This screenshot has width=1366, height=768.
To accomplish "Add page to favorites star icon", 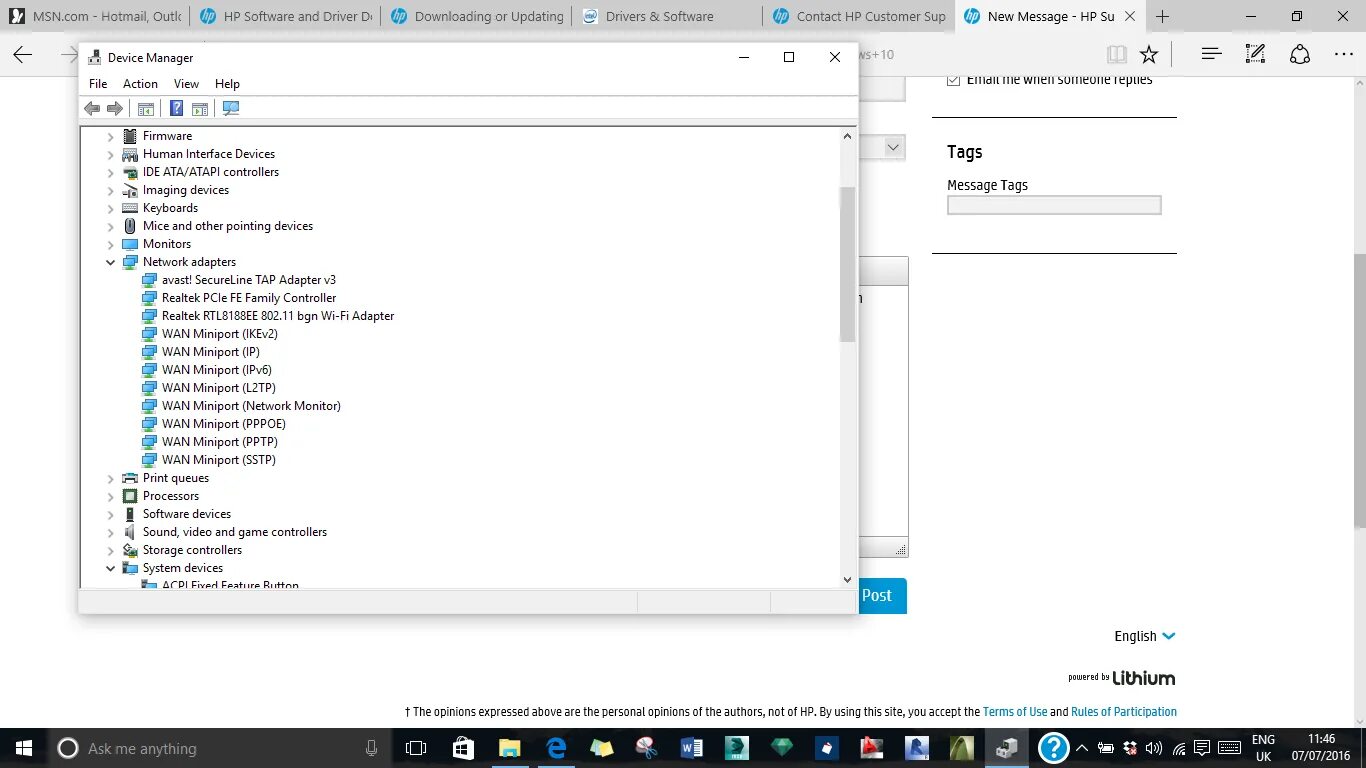I will [x=1149, y=54].
